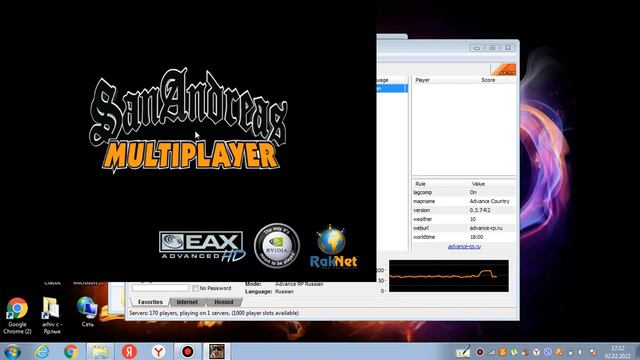Select the highlighted server row in list
Viewport: 640px width, 360px height.
click(392, 88)
